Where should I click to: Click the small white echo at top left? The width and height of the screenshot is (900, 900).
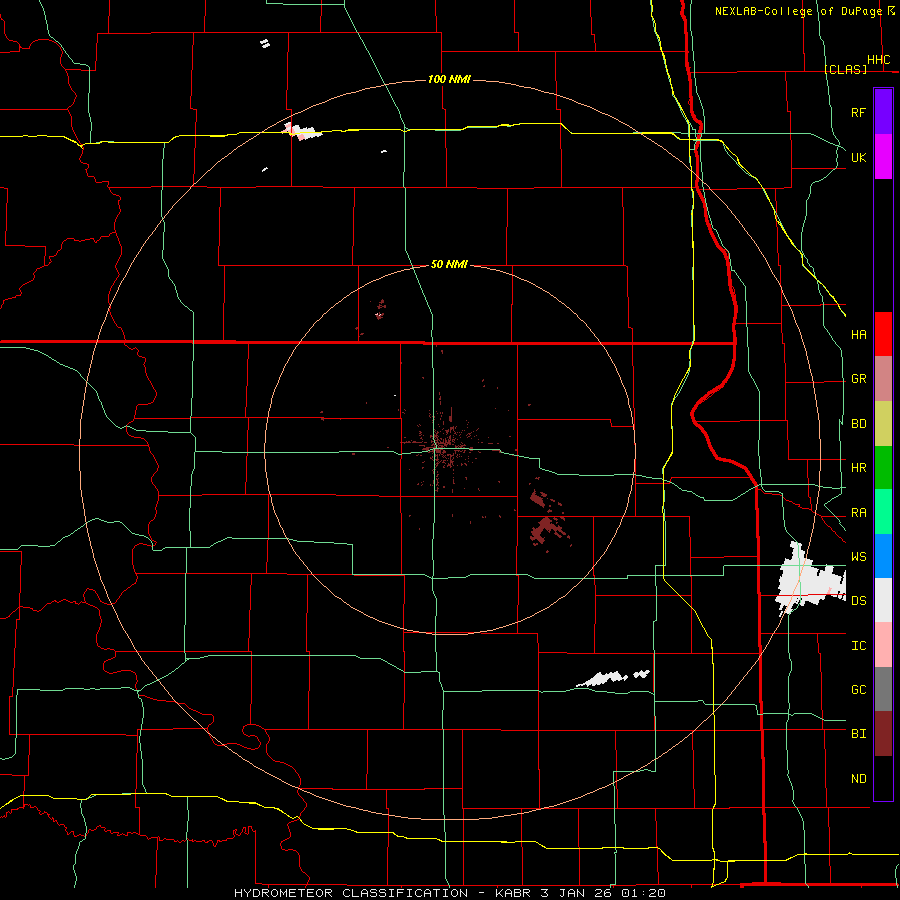pyautogui.click(x=265, y=43)
